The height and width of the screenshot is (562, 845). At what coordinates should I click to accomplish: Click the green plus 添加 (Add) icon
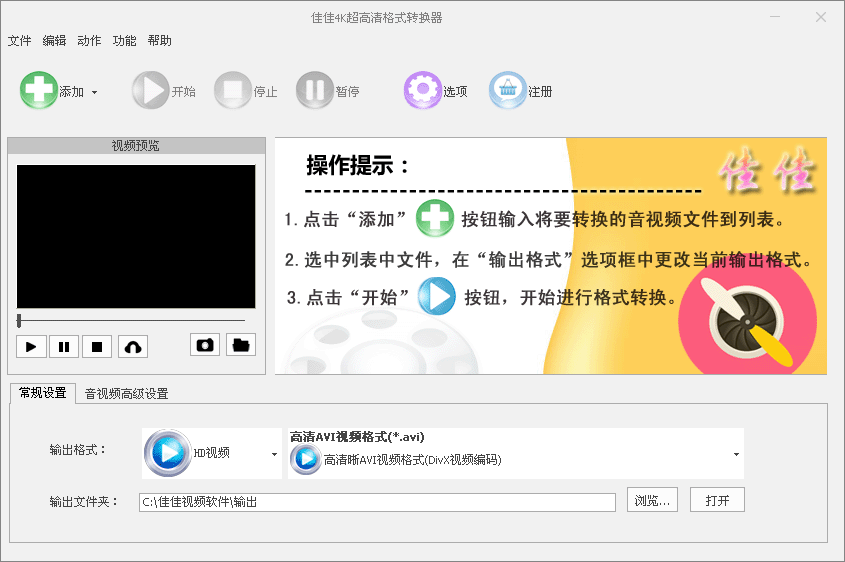39,90
